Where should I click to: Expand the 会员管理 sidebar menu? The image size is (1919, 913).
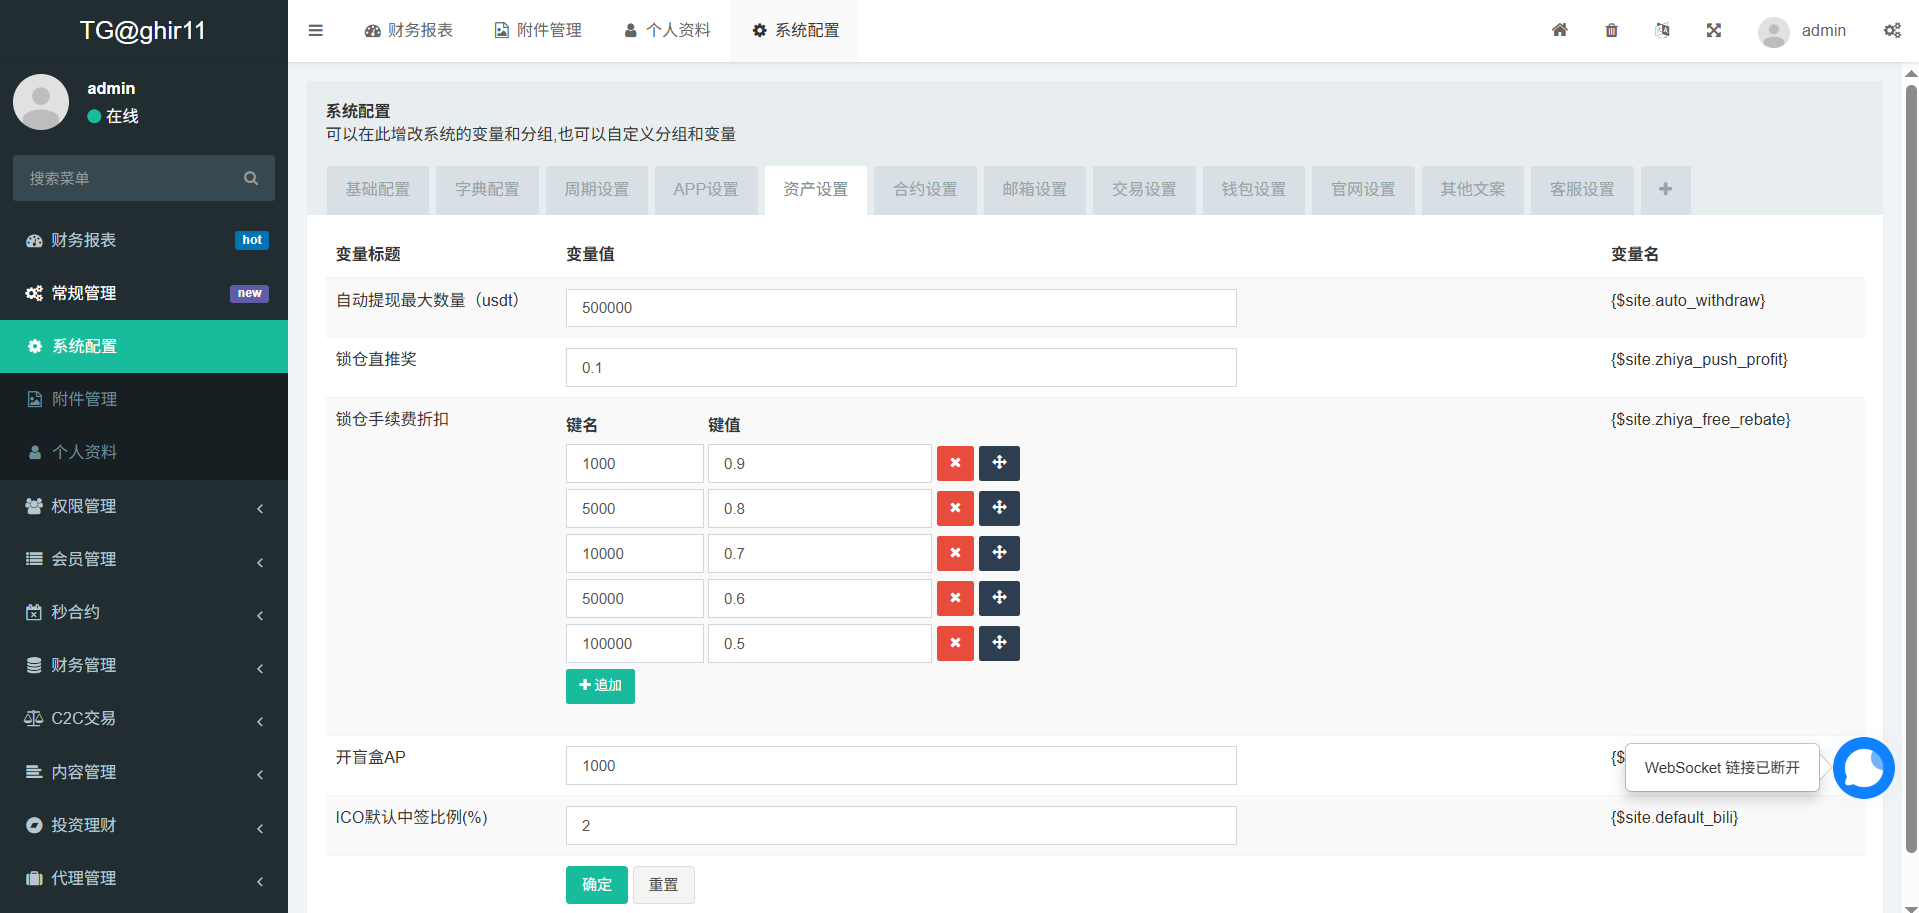point(144,559)
